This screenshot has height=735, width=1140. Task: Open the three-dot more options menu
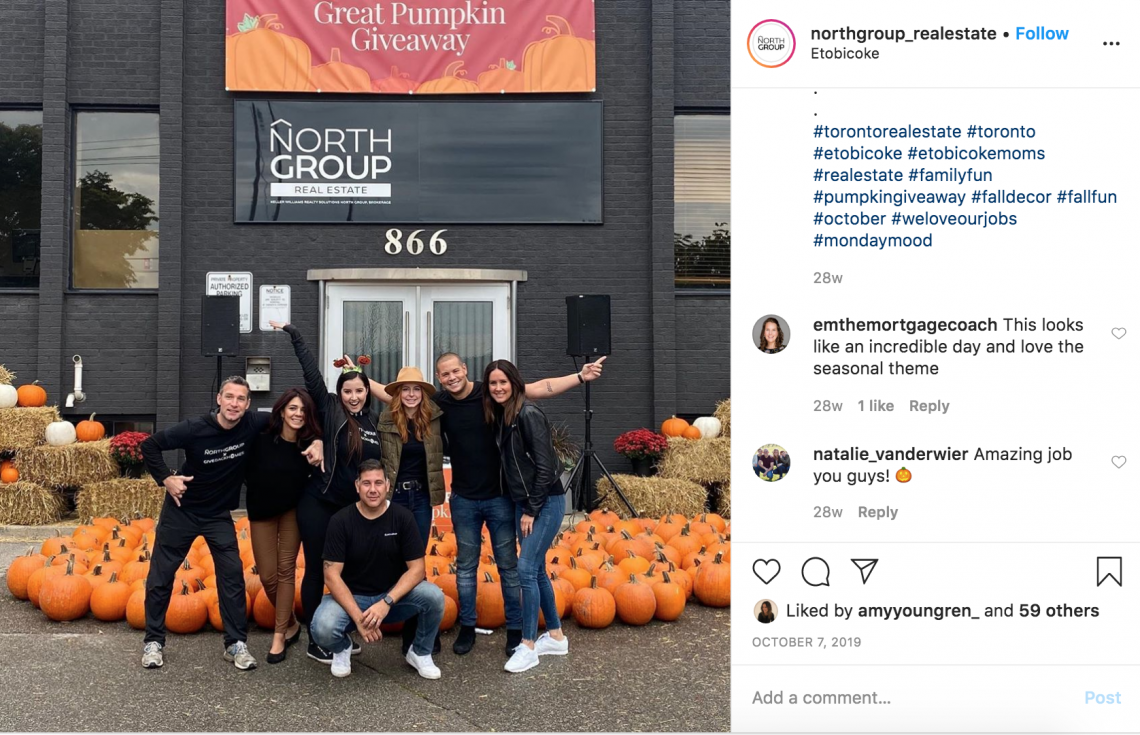click(x=1111, y=44)
